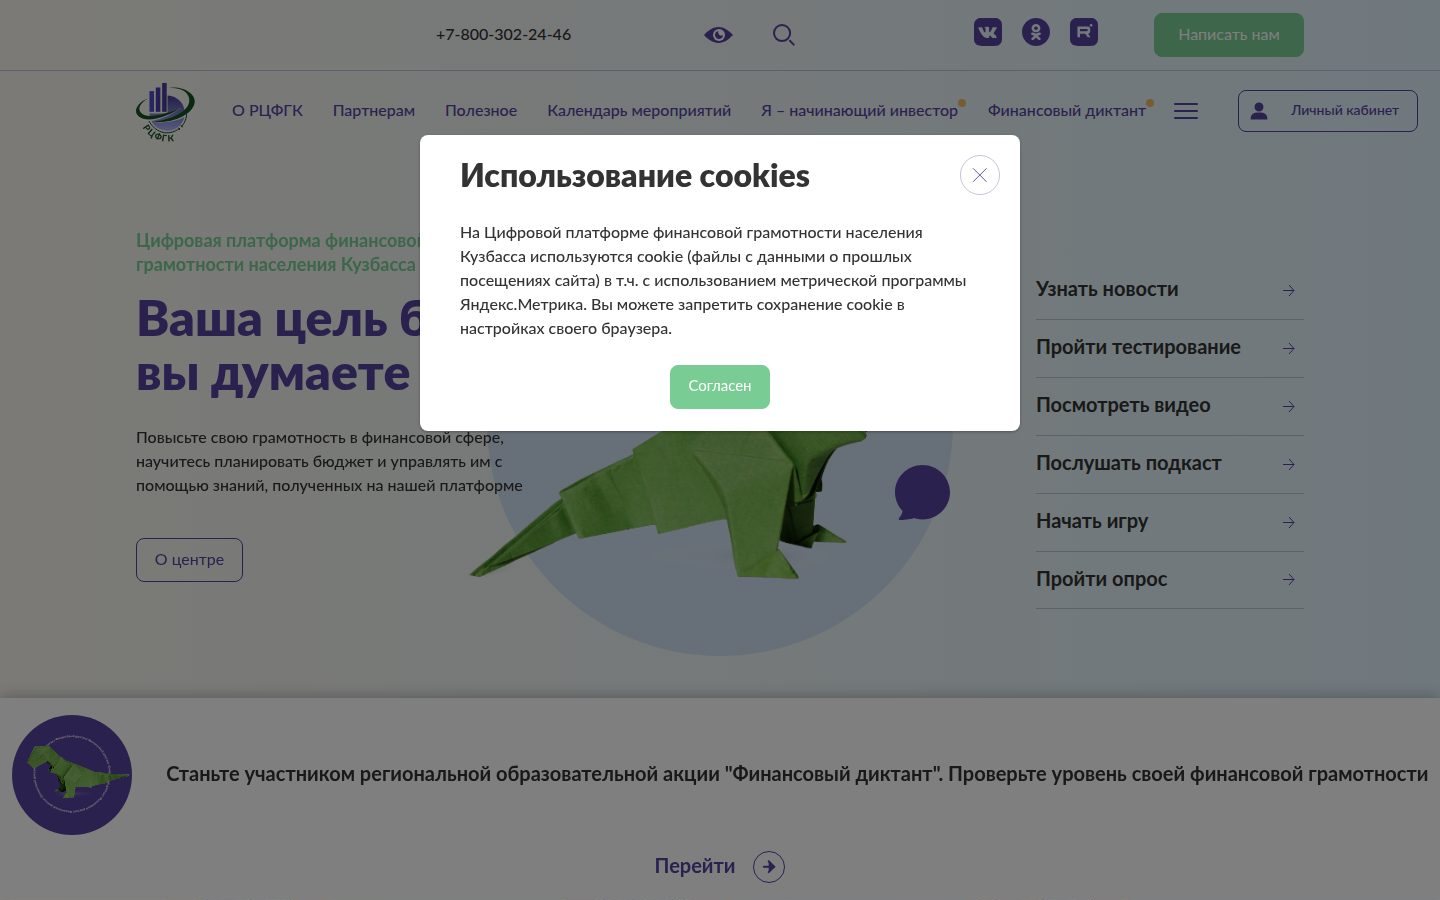Click the VK social network icon
The width and height of the screenshot is (1440, 900).
point(988,33)
